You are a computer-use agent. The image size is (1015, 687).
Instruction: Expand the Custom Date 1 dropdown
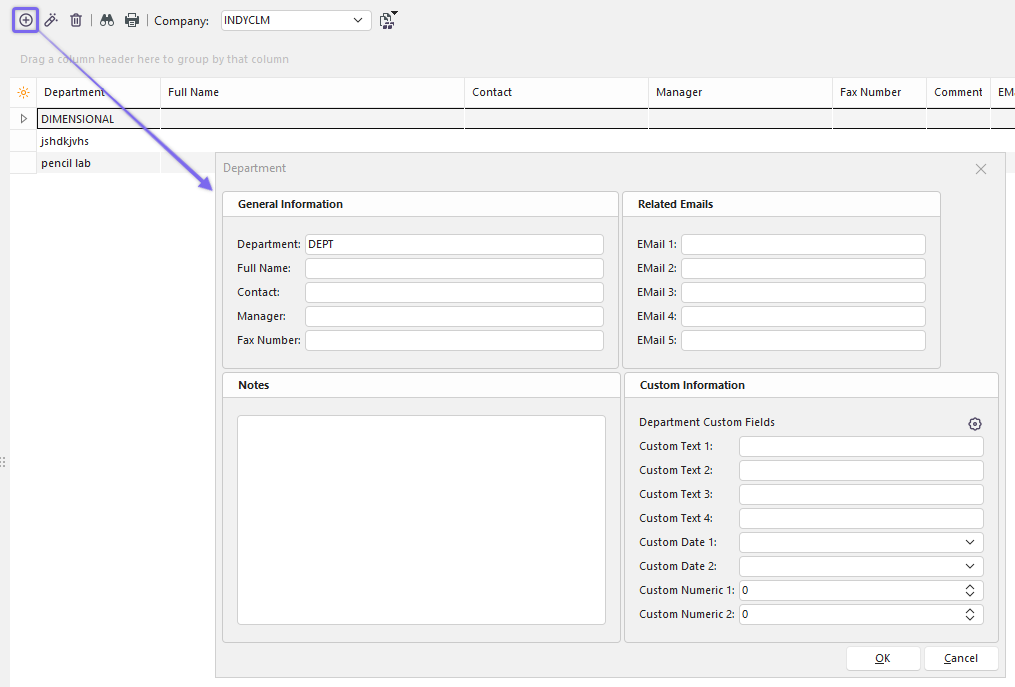tap(969, 542)
